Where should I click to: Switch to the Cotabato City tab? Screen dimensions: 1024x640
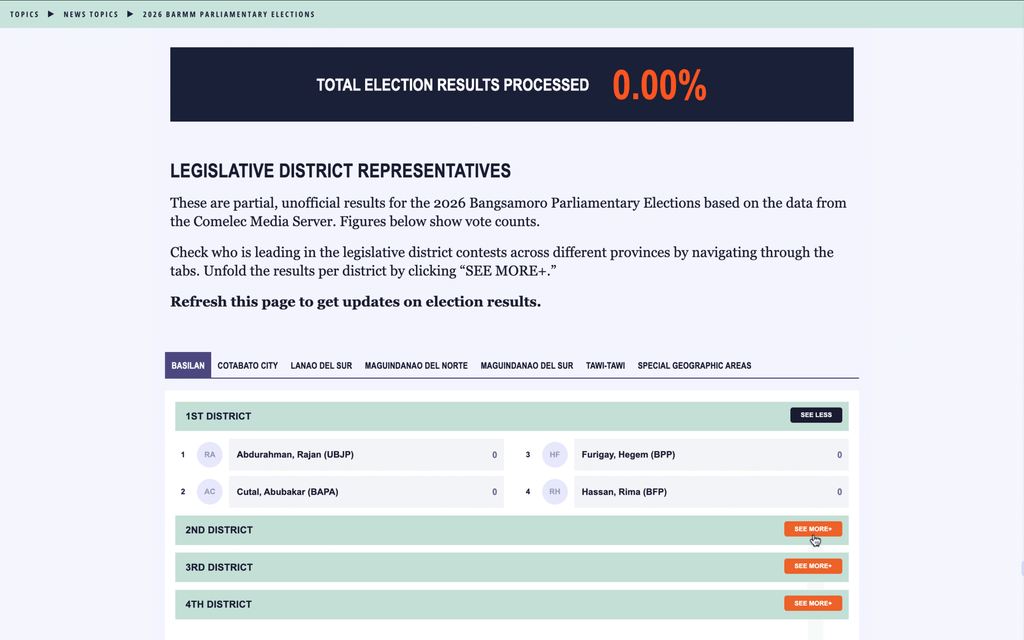tap(248, 366)
